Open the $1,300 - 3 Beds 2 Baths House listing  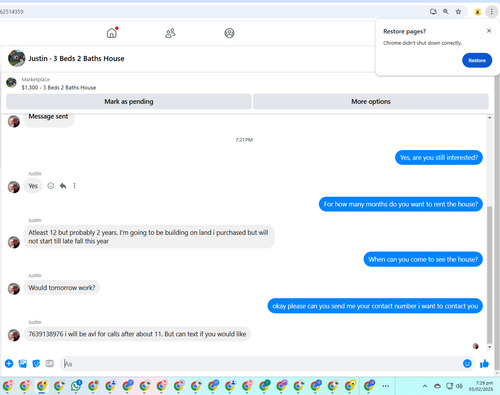pos(59,88)
